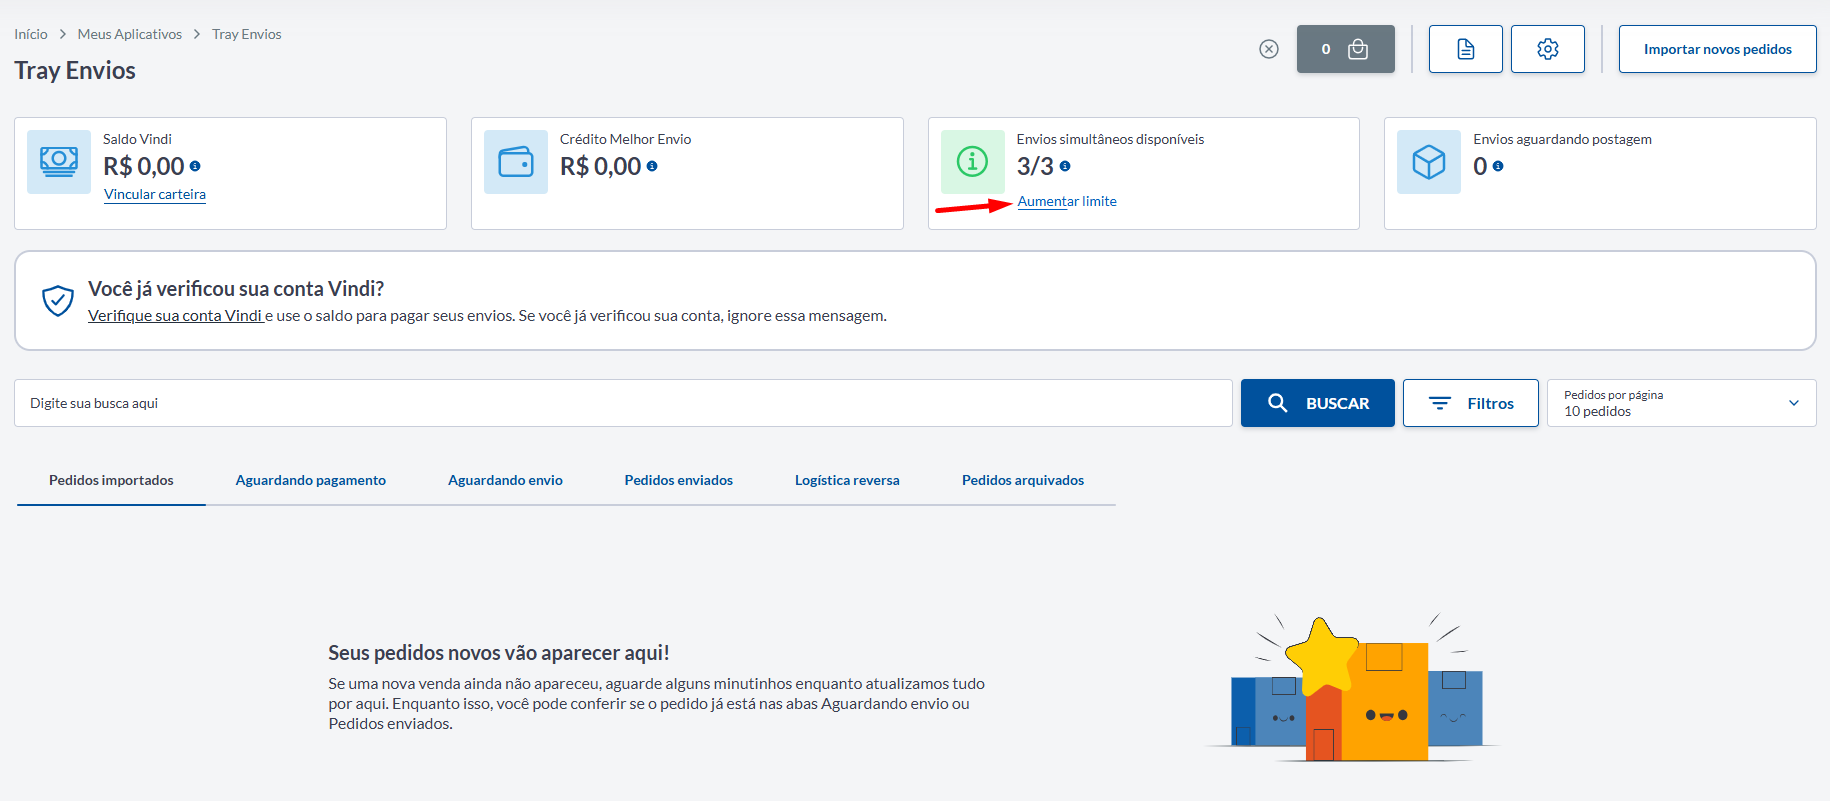
Task: Click the circled X clear icon near cart
Action: [1269, 49]
